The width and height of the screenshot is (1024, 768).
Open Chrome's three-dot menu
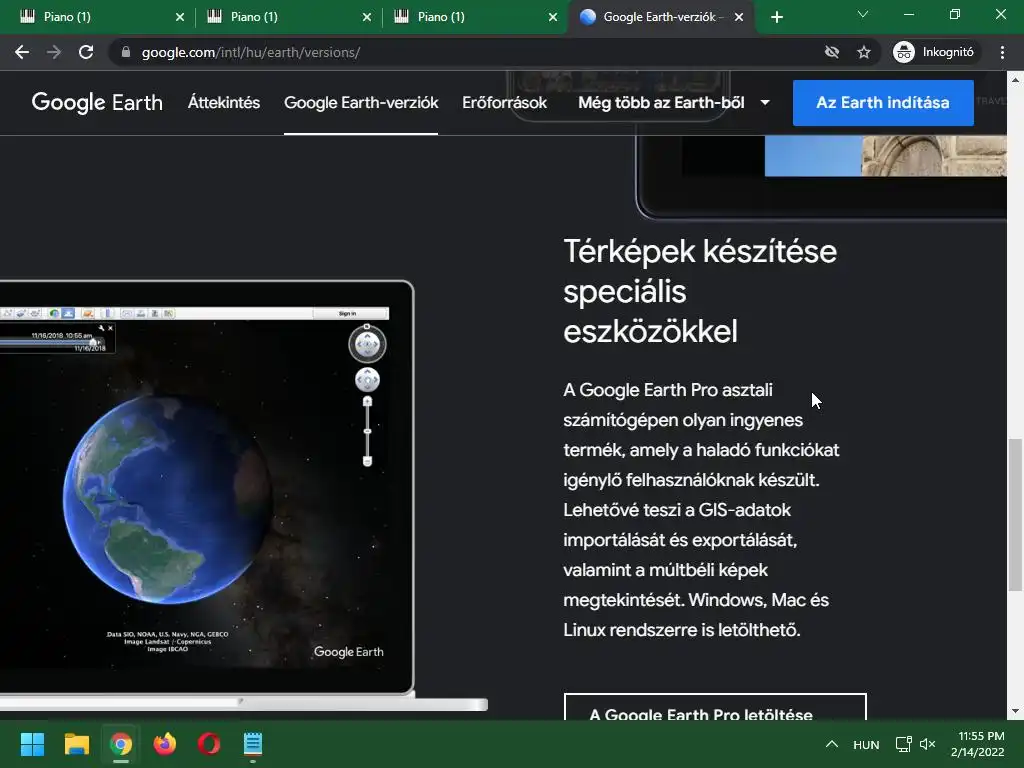coord(1002,52)
